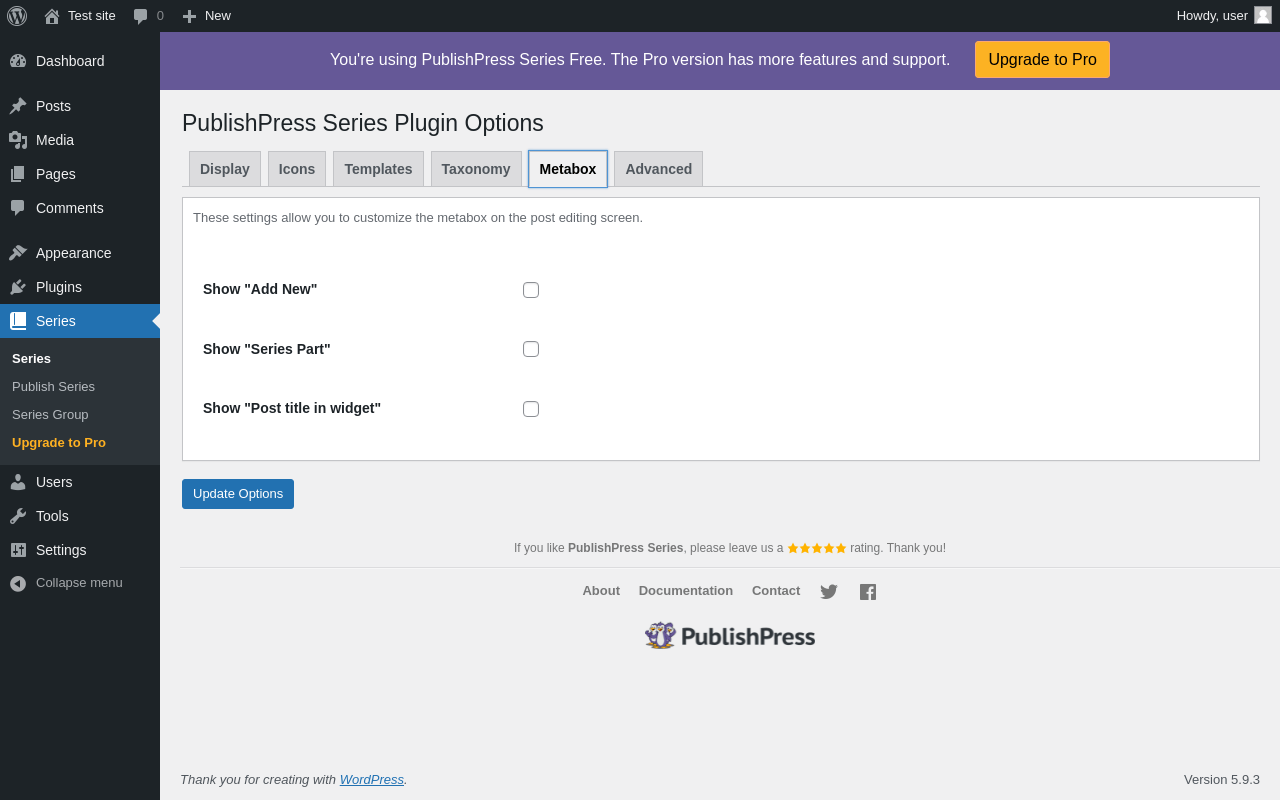
Task: Click the WordPress logo icon
Action: (17, 16)
